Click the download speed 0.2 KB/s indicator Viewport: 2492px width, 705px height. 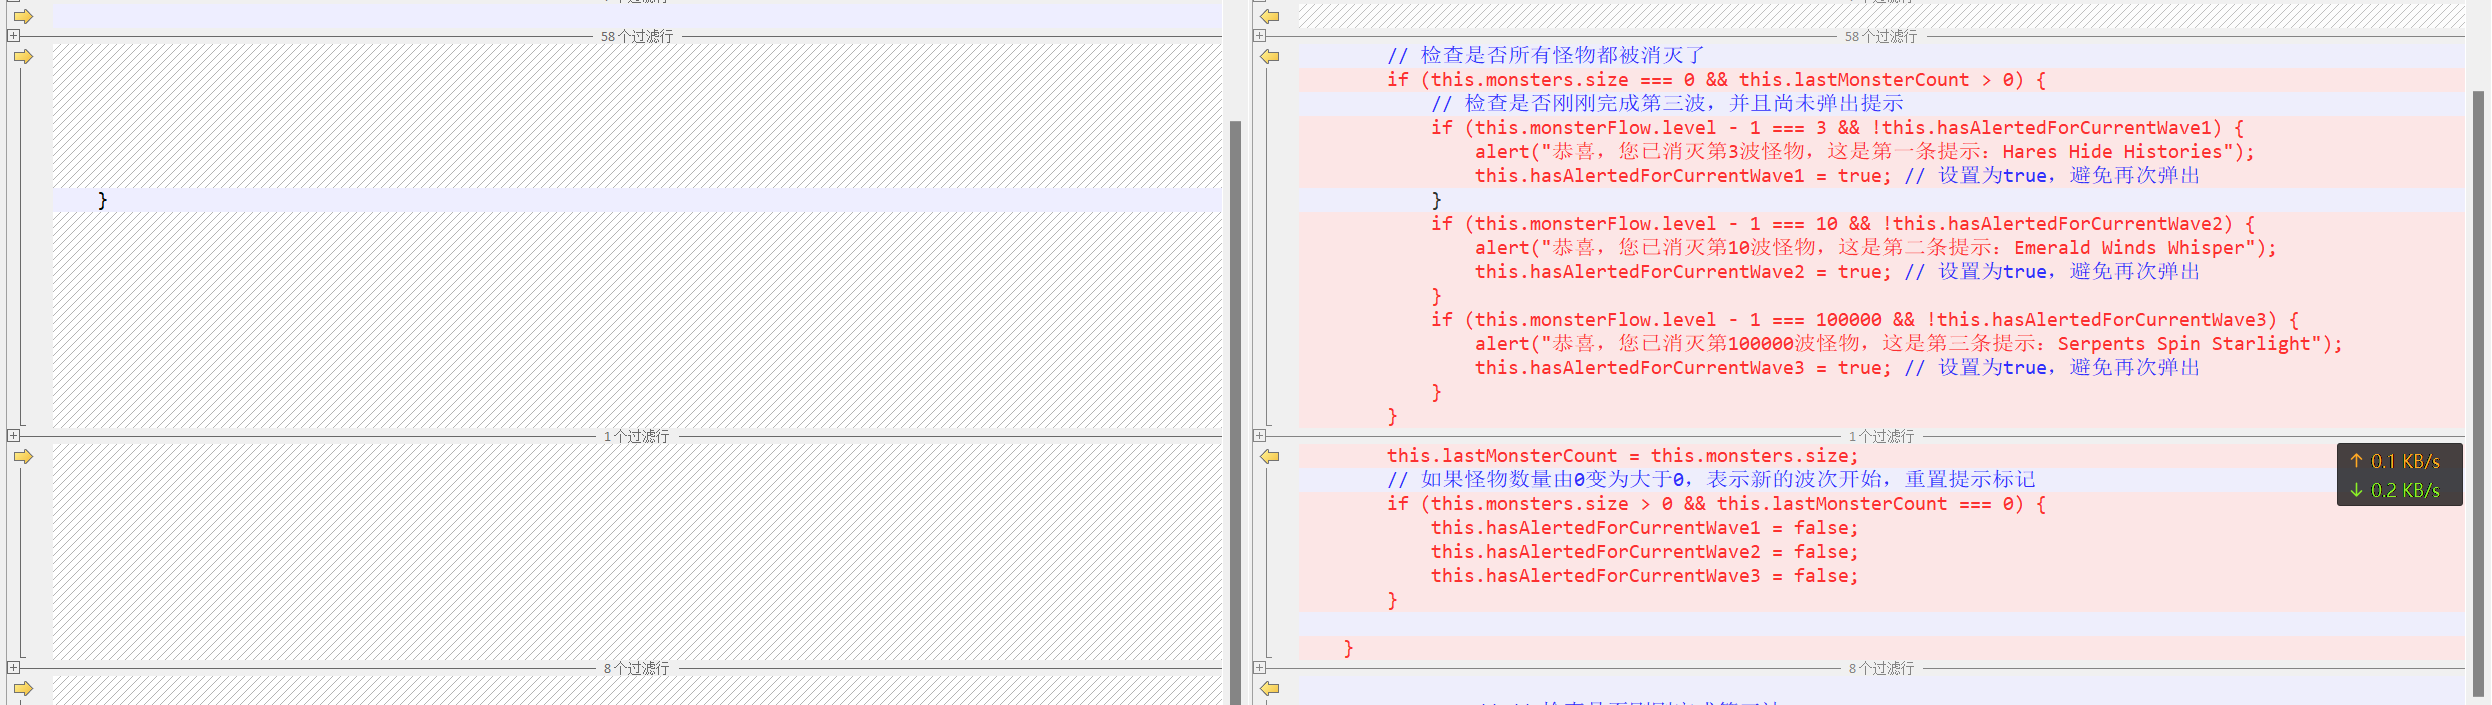2395,490
